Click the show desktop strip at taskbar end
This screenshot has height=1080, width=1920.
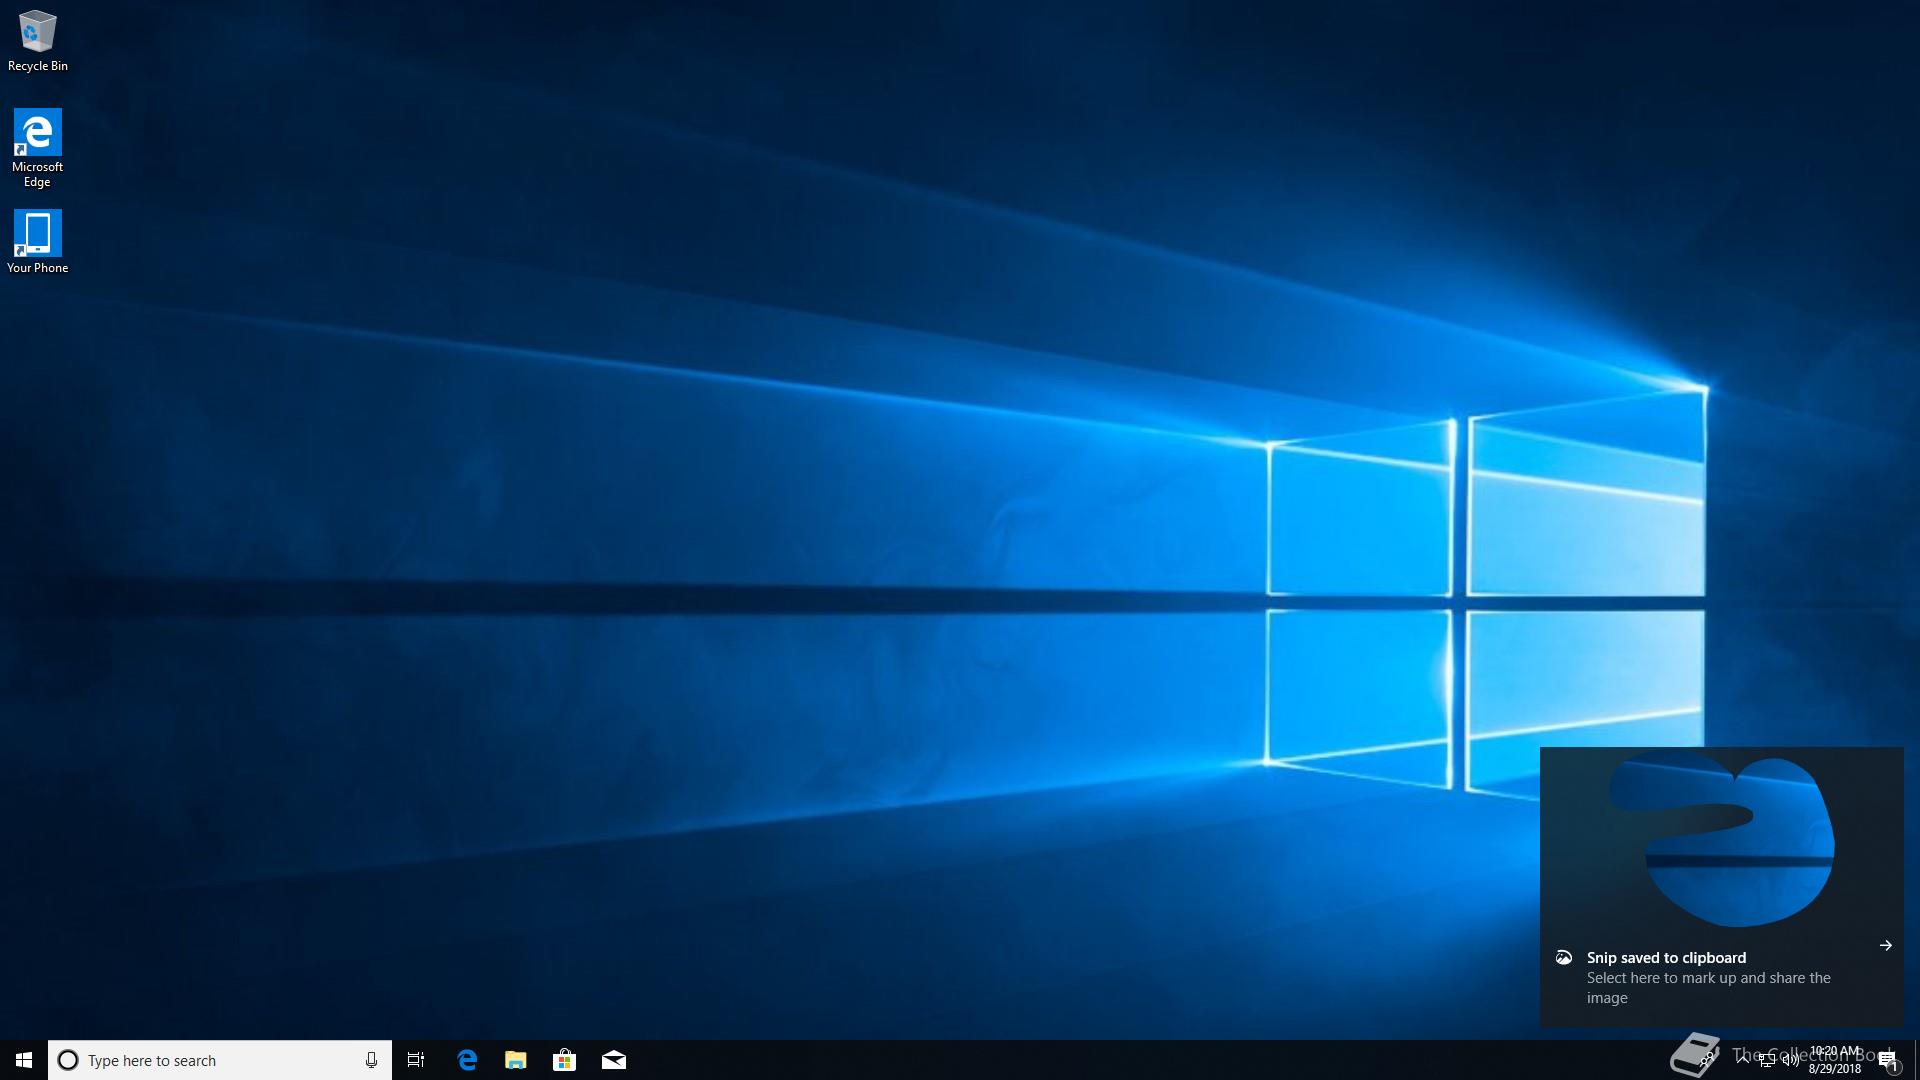coord(1917,1060)
